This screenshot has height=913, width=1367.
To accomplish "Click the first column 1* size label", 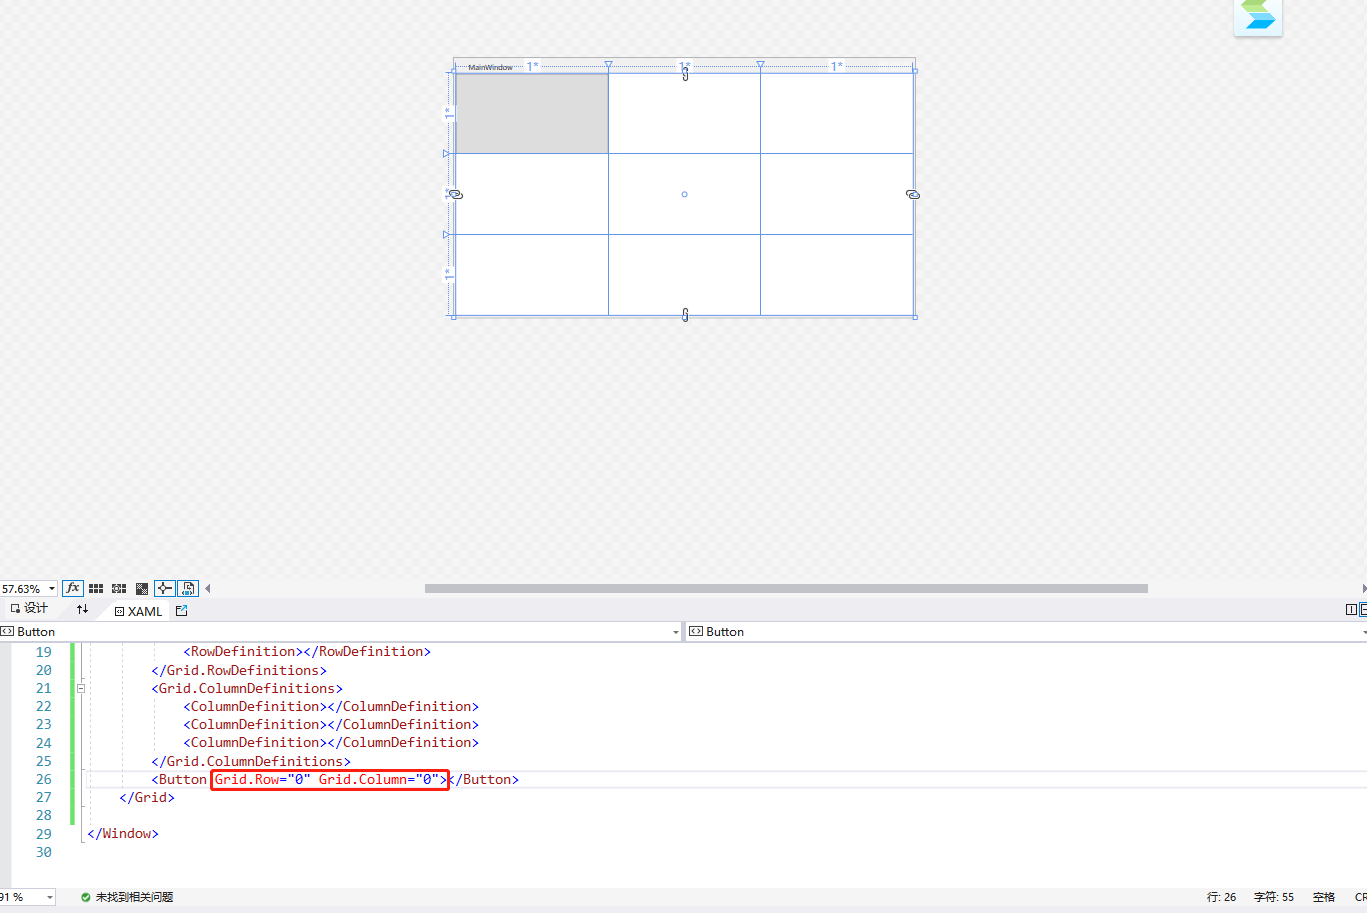I will click(533, 66).
